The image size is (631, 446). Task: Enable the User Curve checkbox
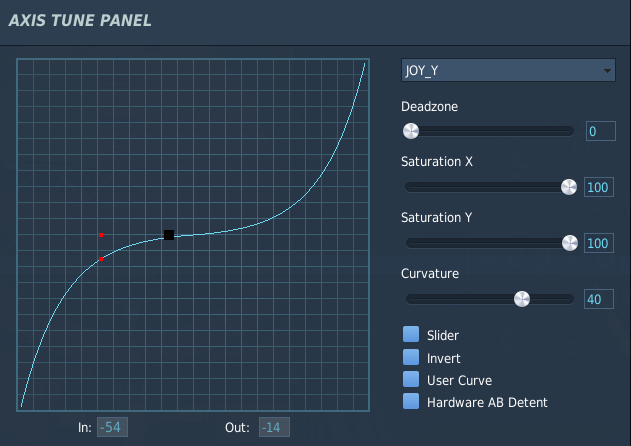pyautogui.click(x=411, y=379)
